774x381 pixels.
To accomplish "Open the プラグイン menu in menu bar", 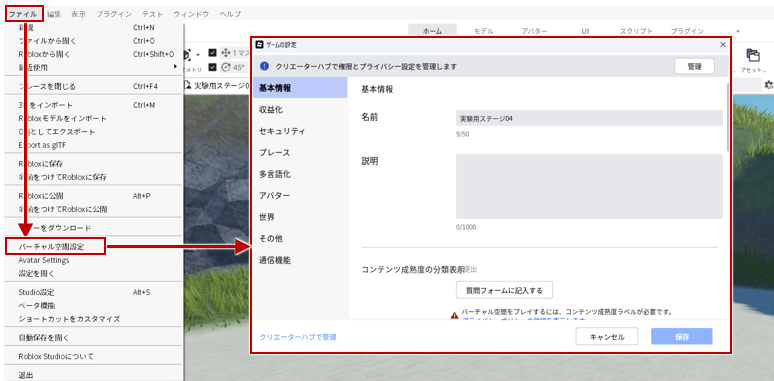I will point(114,14).
